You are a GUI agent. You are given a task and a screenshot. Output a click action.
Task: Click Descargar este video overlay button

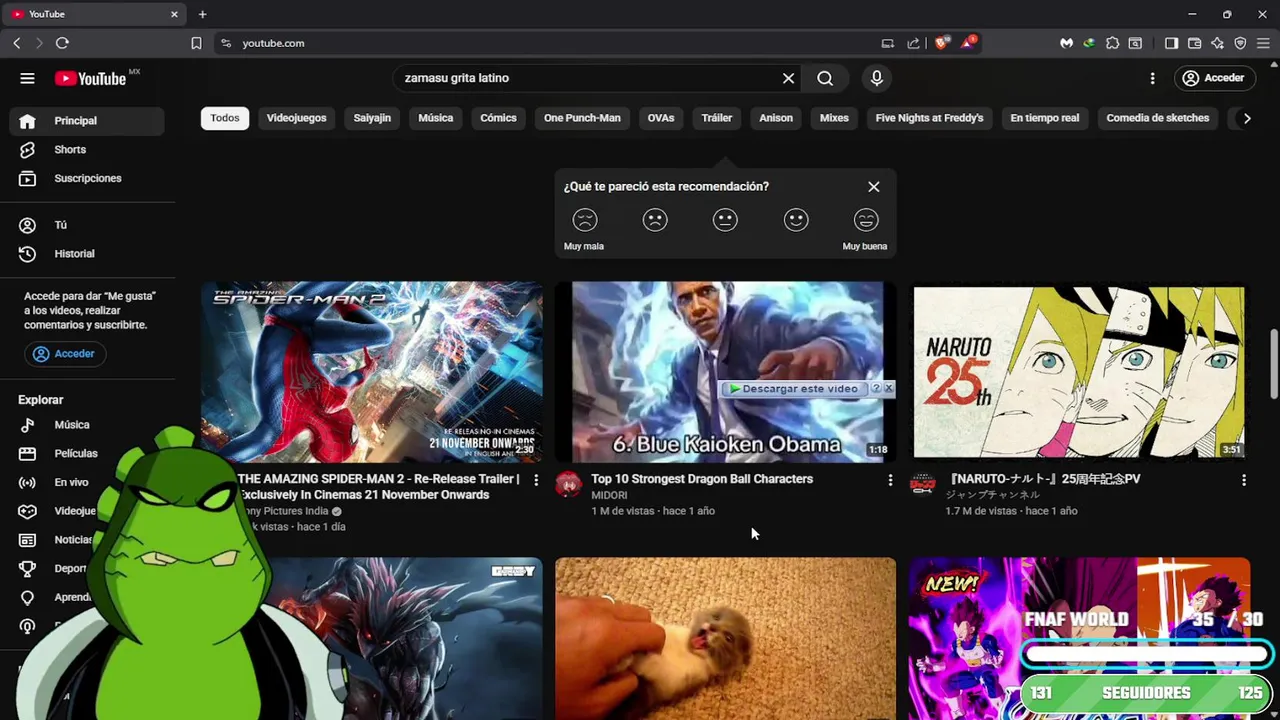pos(794,389)
